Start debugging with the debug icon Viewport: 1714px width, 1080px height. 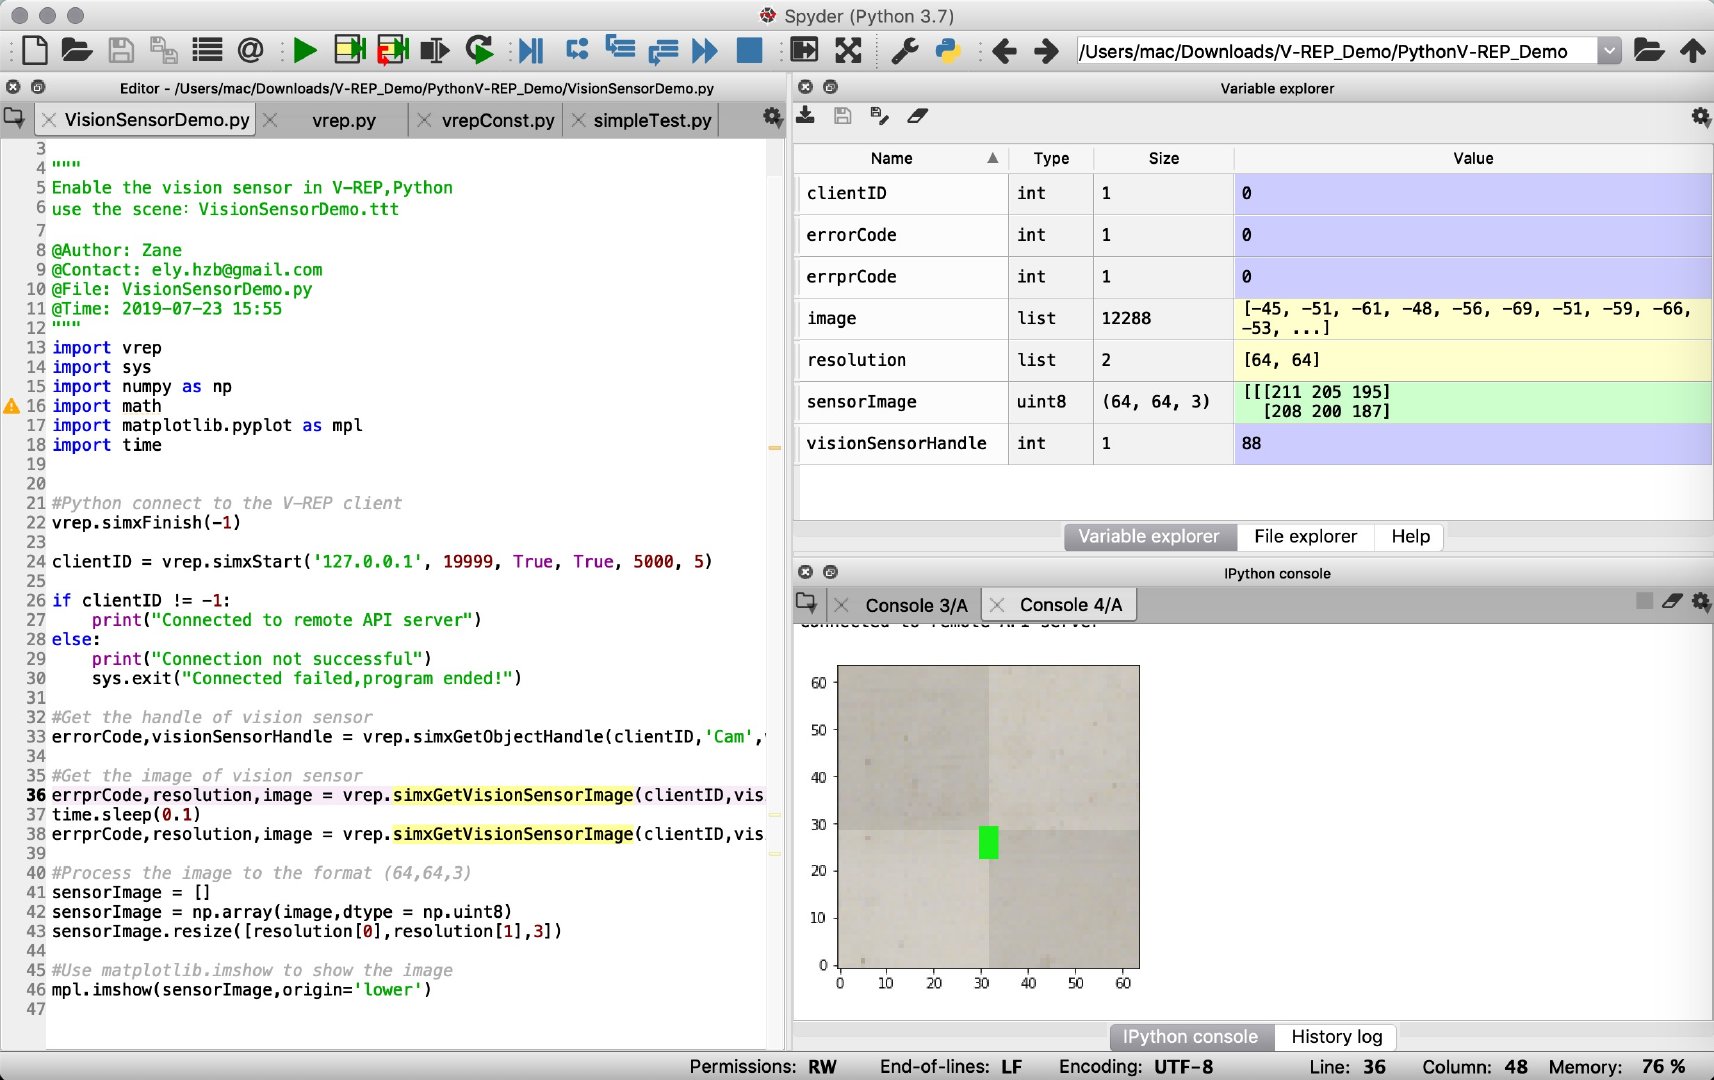(x=531, y=50)
